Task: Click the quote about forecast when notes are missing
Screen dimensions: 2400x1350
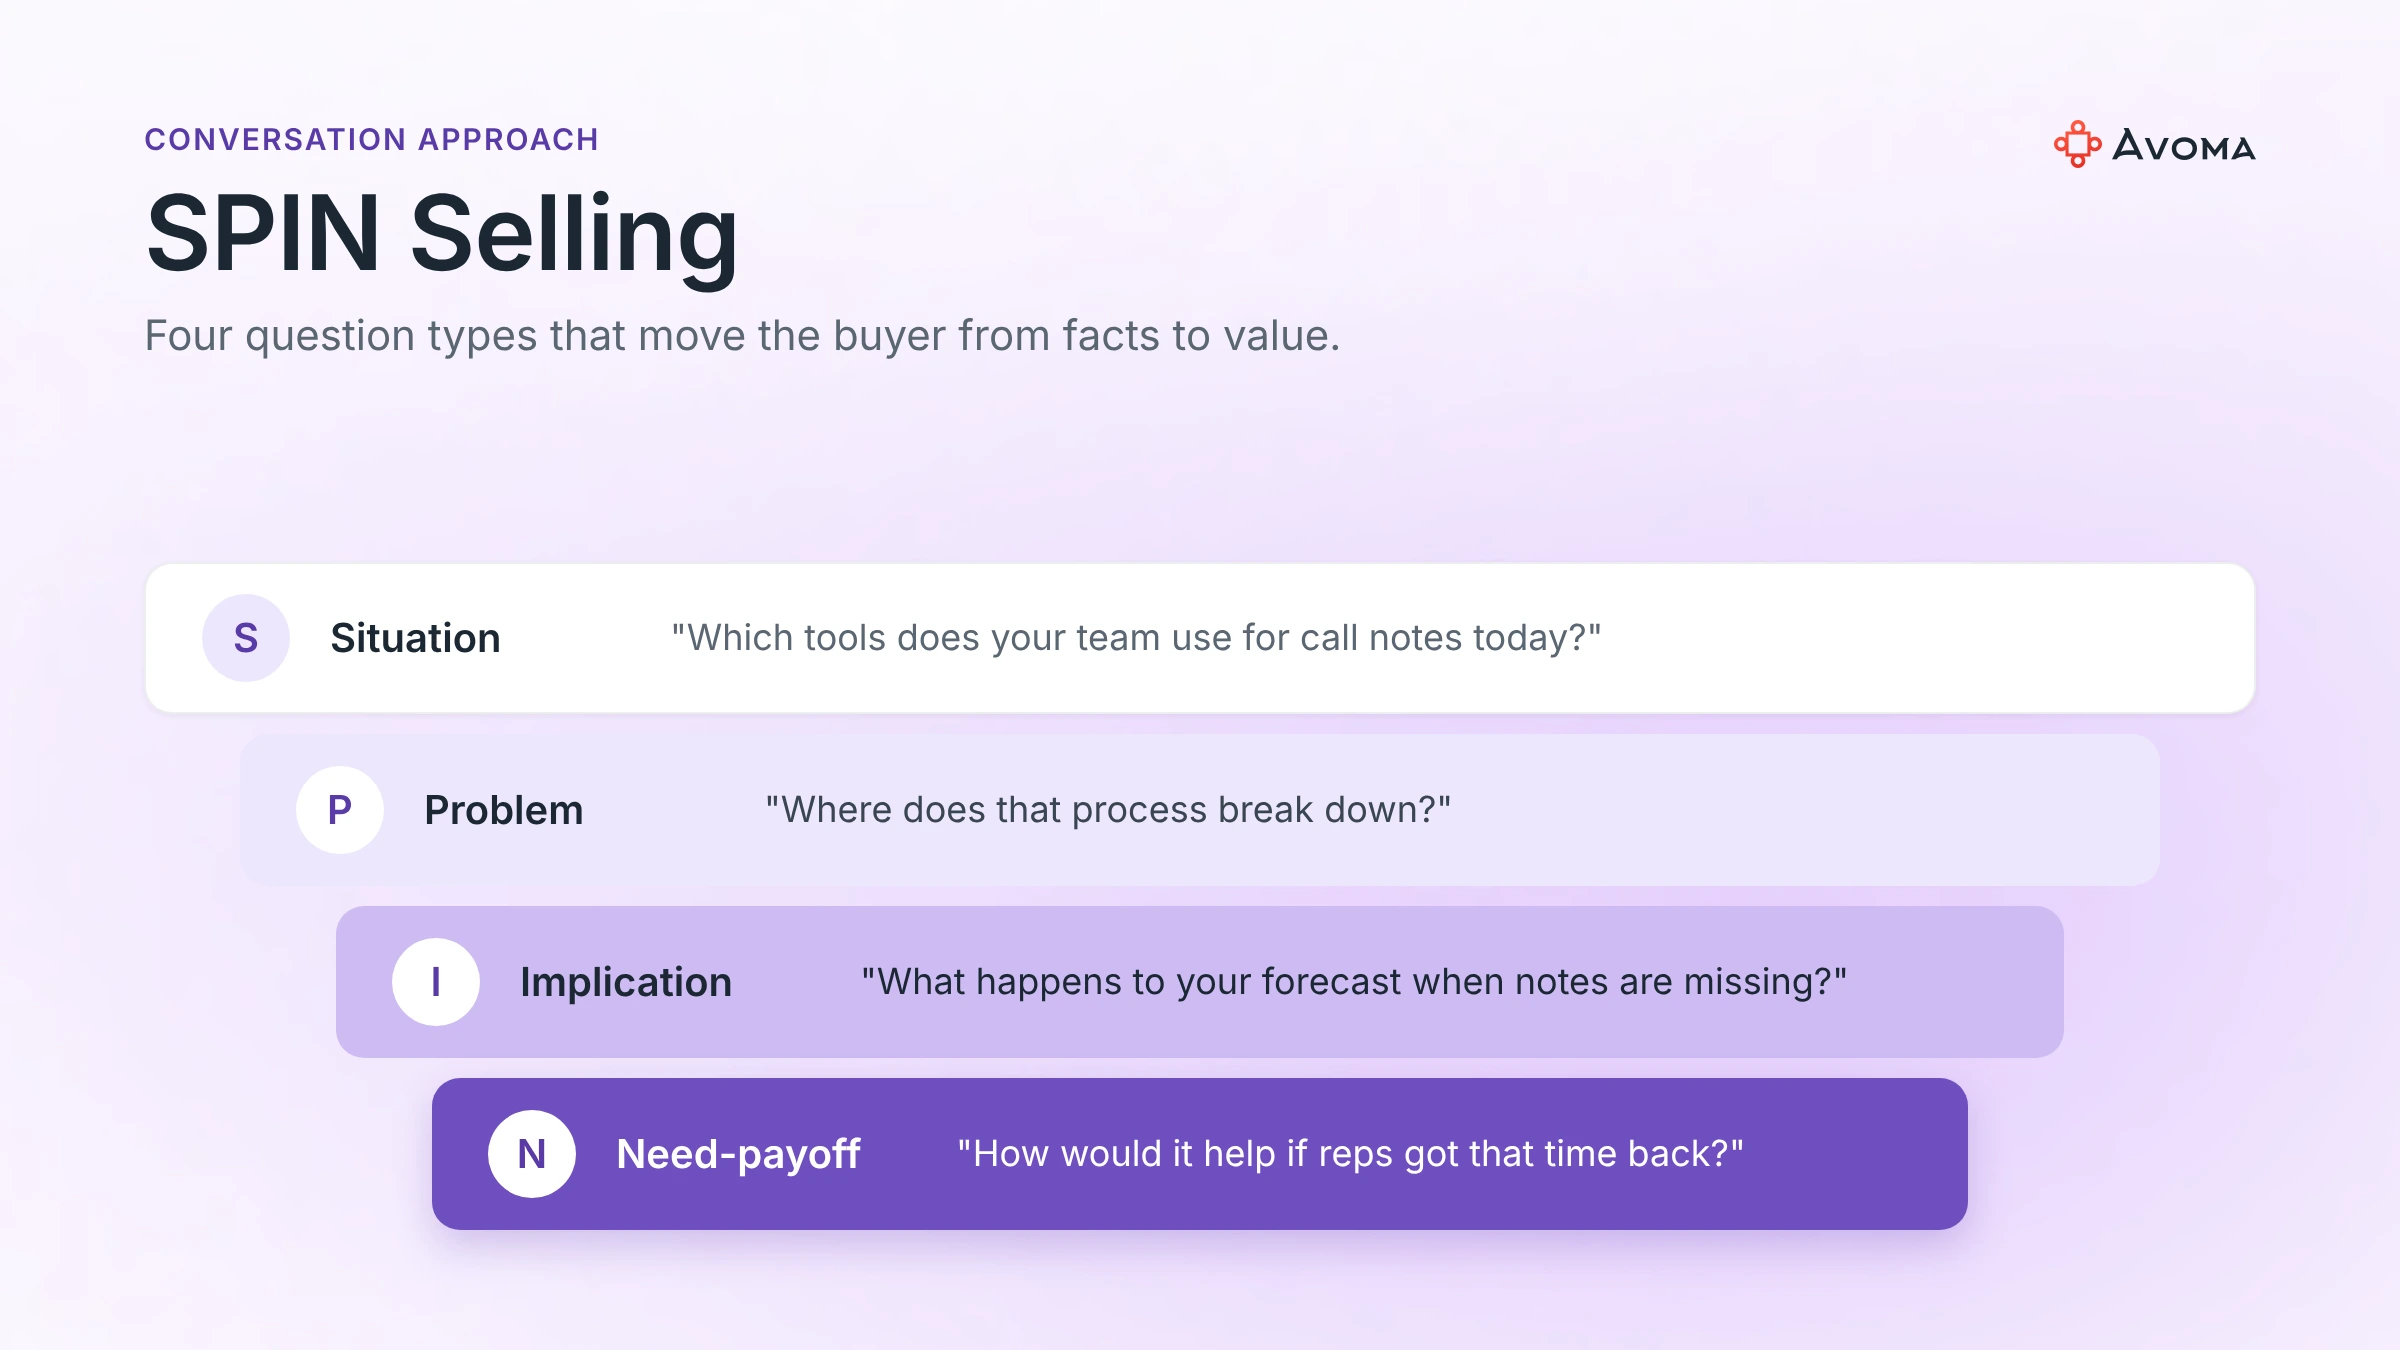Action: click(x=1354, y=982)
